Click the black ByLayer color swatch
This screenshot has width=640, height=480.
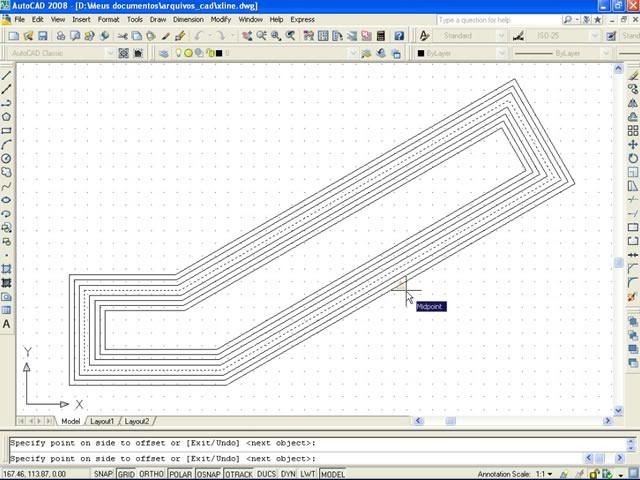click(x=421, y=53)
